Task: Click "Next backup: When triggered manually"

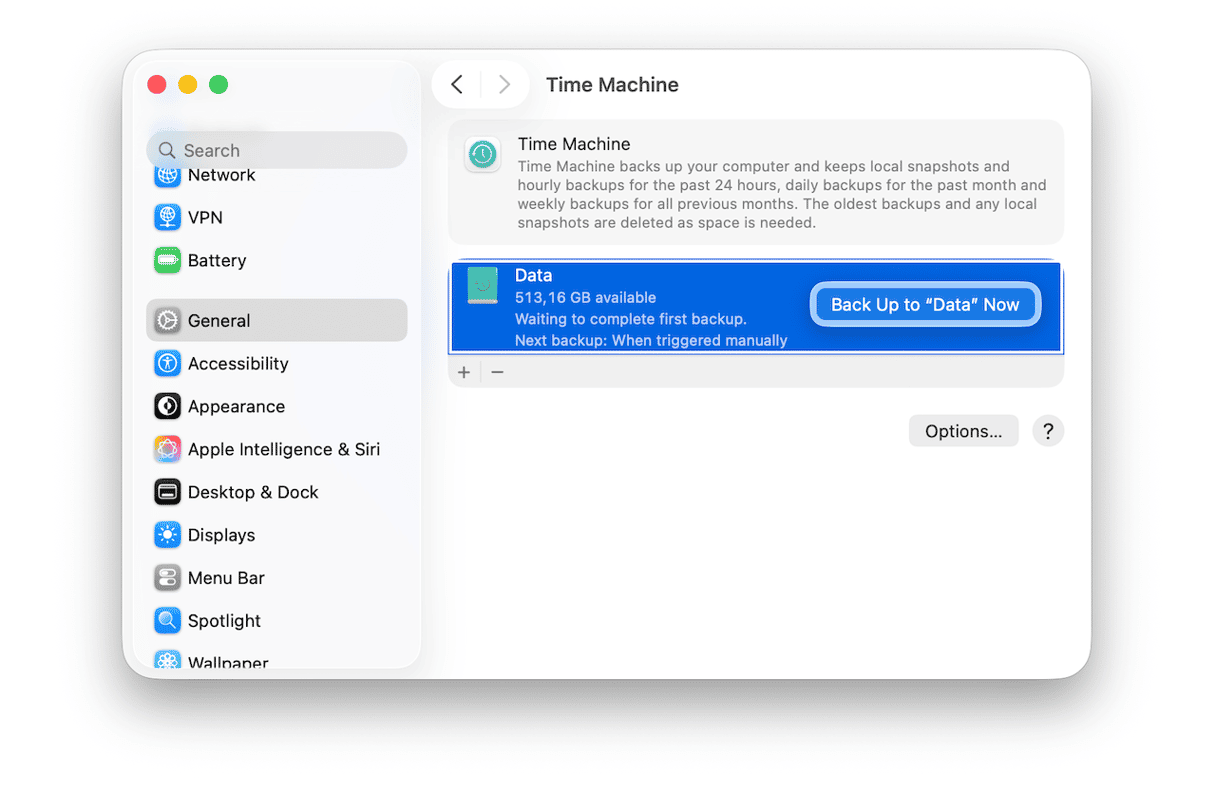Action: point(651,341)
